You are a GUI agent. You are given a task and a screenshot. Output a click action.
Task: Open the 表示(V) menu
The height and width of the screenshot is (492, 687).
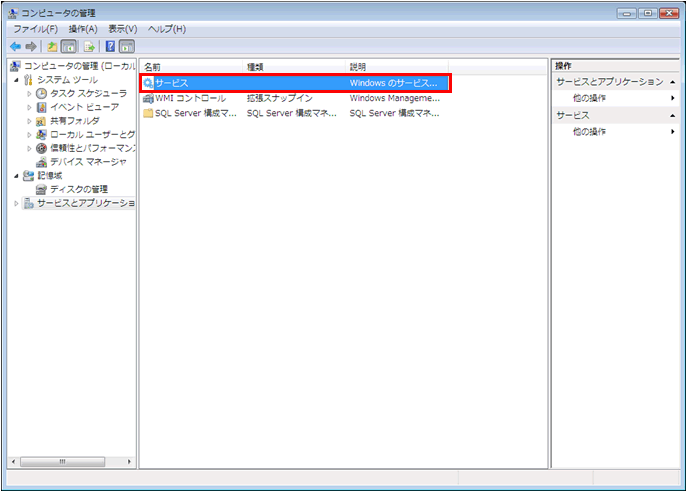coord(123,29)
